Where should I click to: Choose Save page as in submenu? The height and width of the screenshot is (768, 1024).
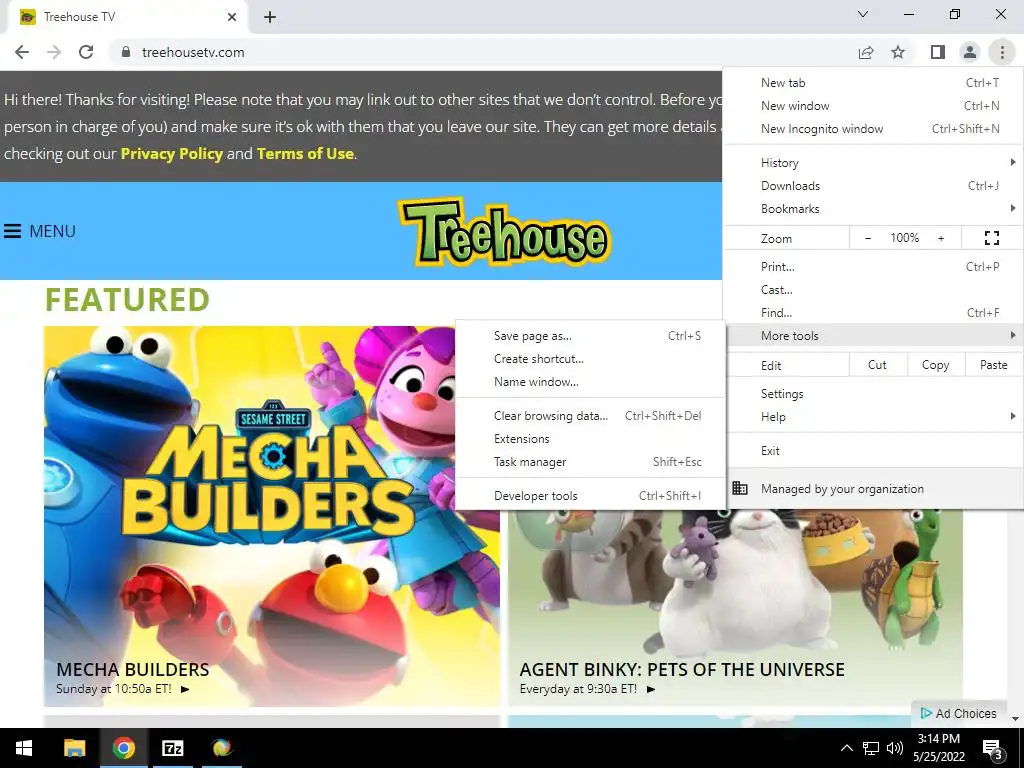click(x=590, y=336)
